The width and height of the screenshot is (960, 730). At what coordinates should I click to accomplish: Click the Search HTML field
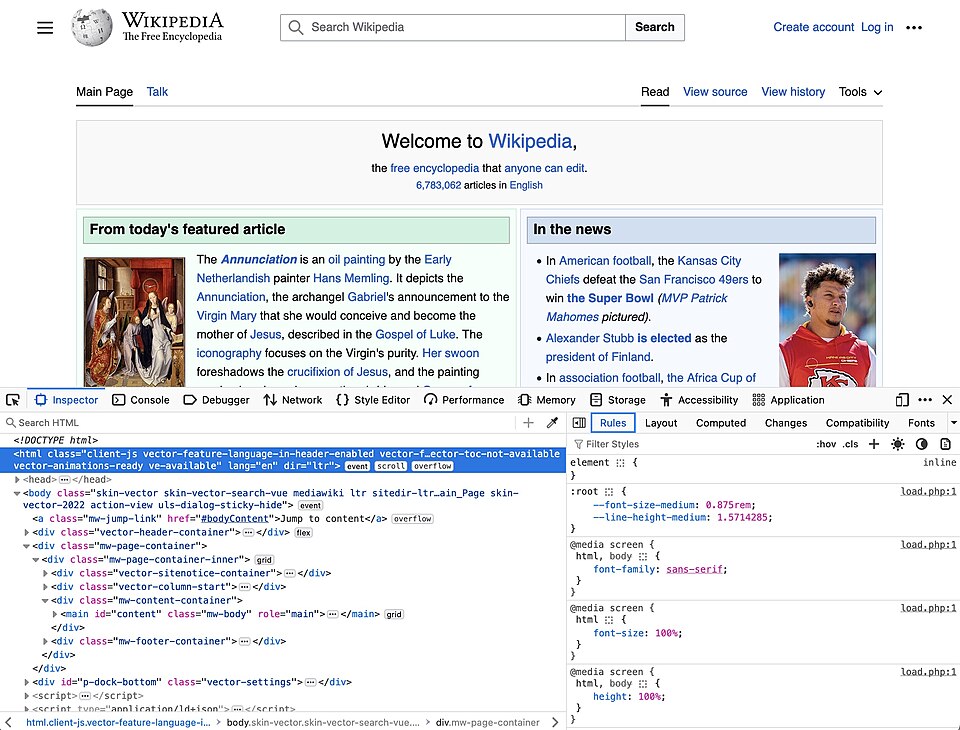point(260,423)
